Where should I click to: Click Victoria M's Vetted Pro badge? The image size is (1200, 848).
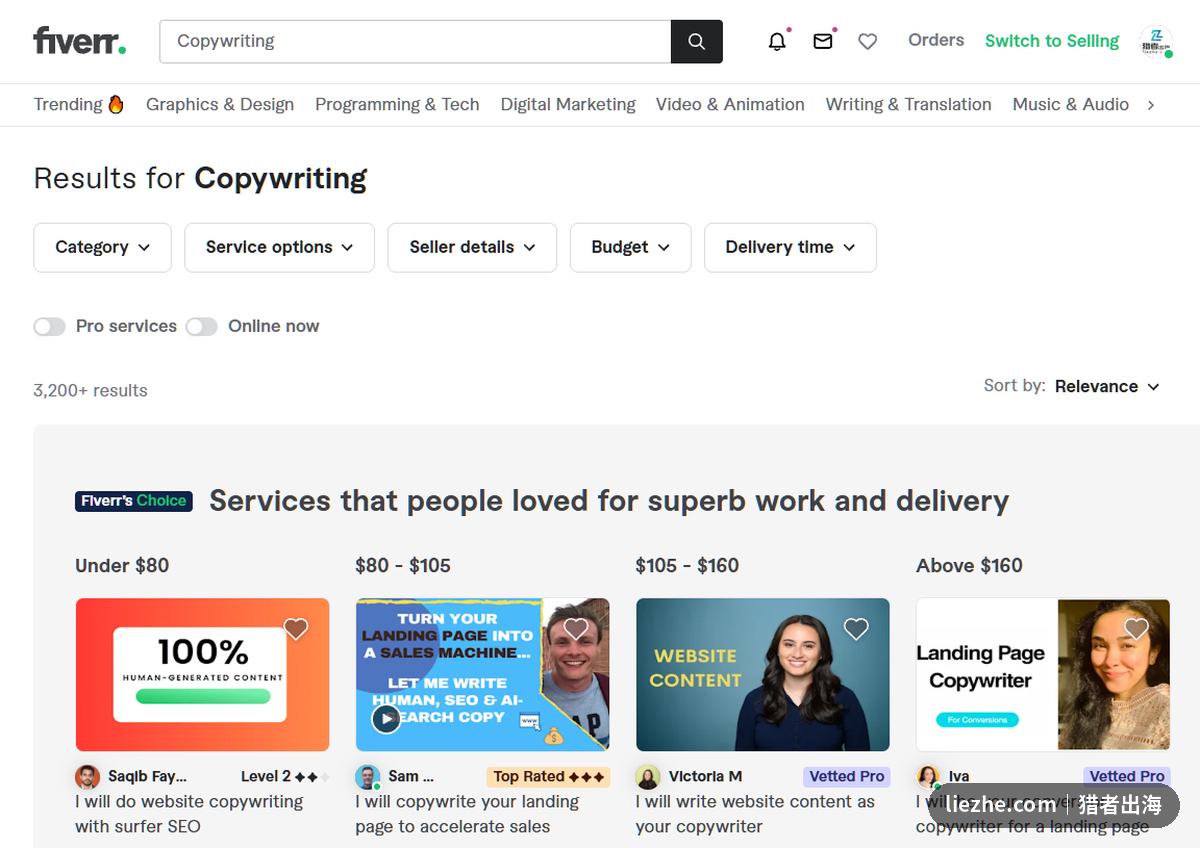[x=846, y=776]
